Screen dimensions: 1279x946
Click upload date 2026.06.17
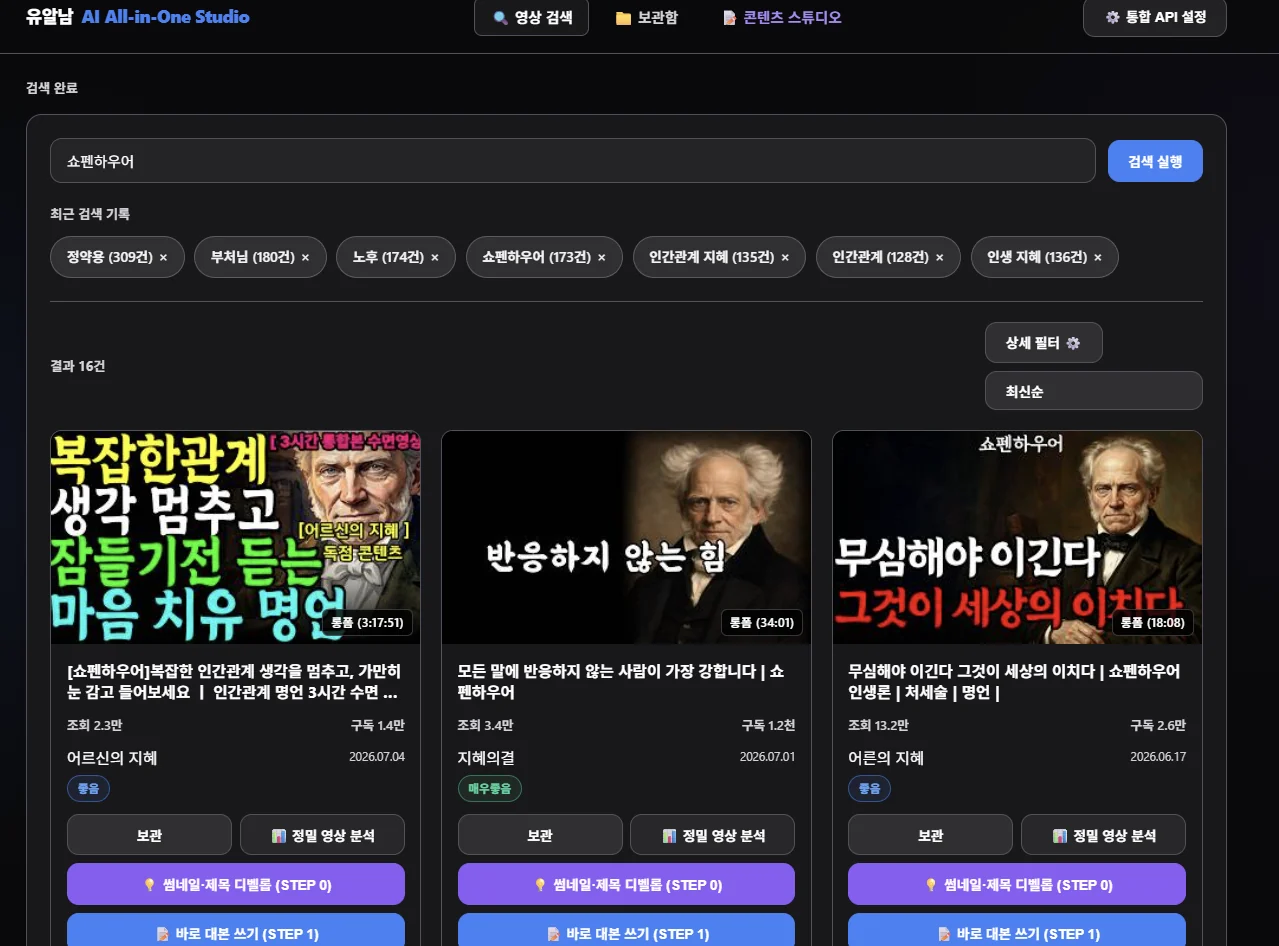pos(1158,757)
